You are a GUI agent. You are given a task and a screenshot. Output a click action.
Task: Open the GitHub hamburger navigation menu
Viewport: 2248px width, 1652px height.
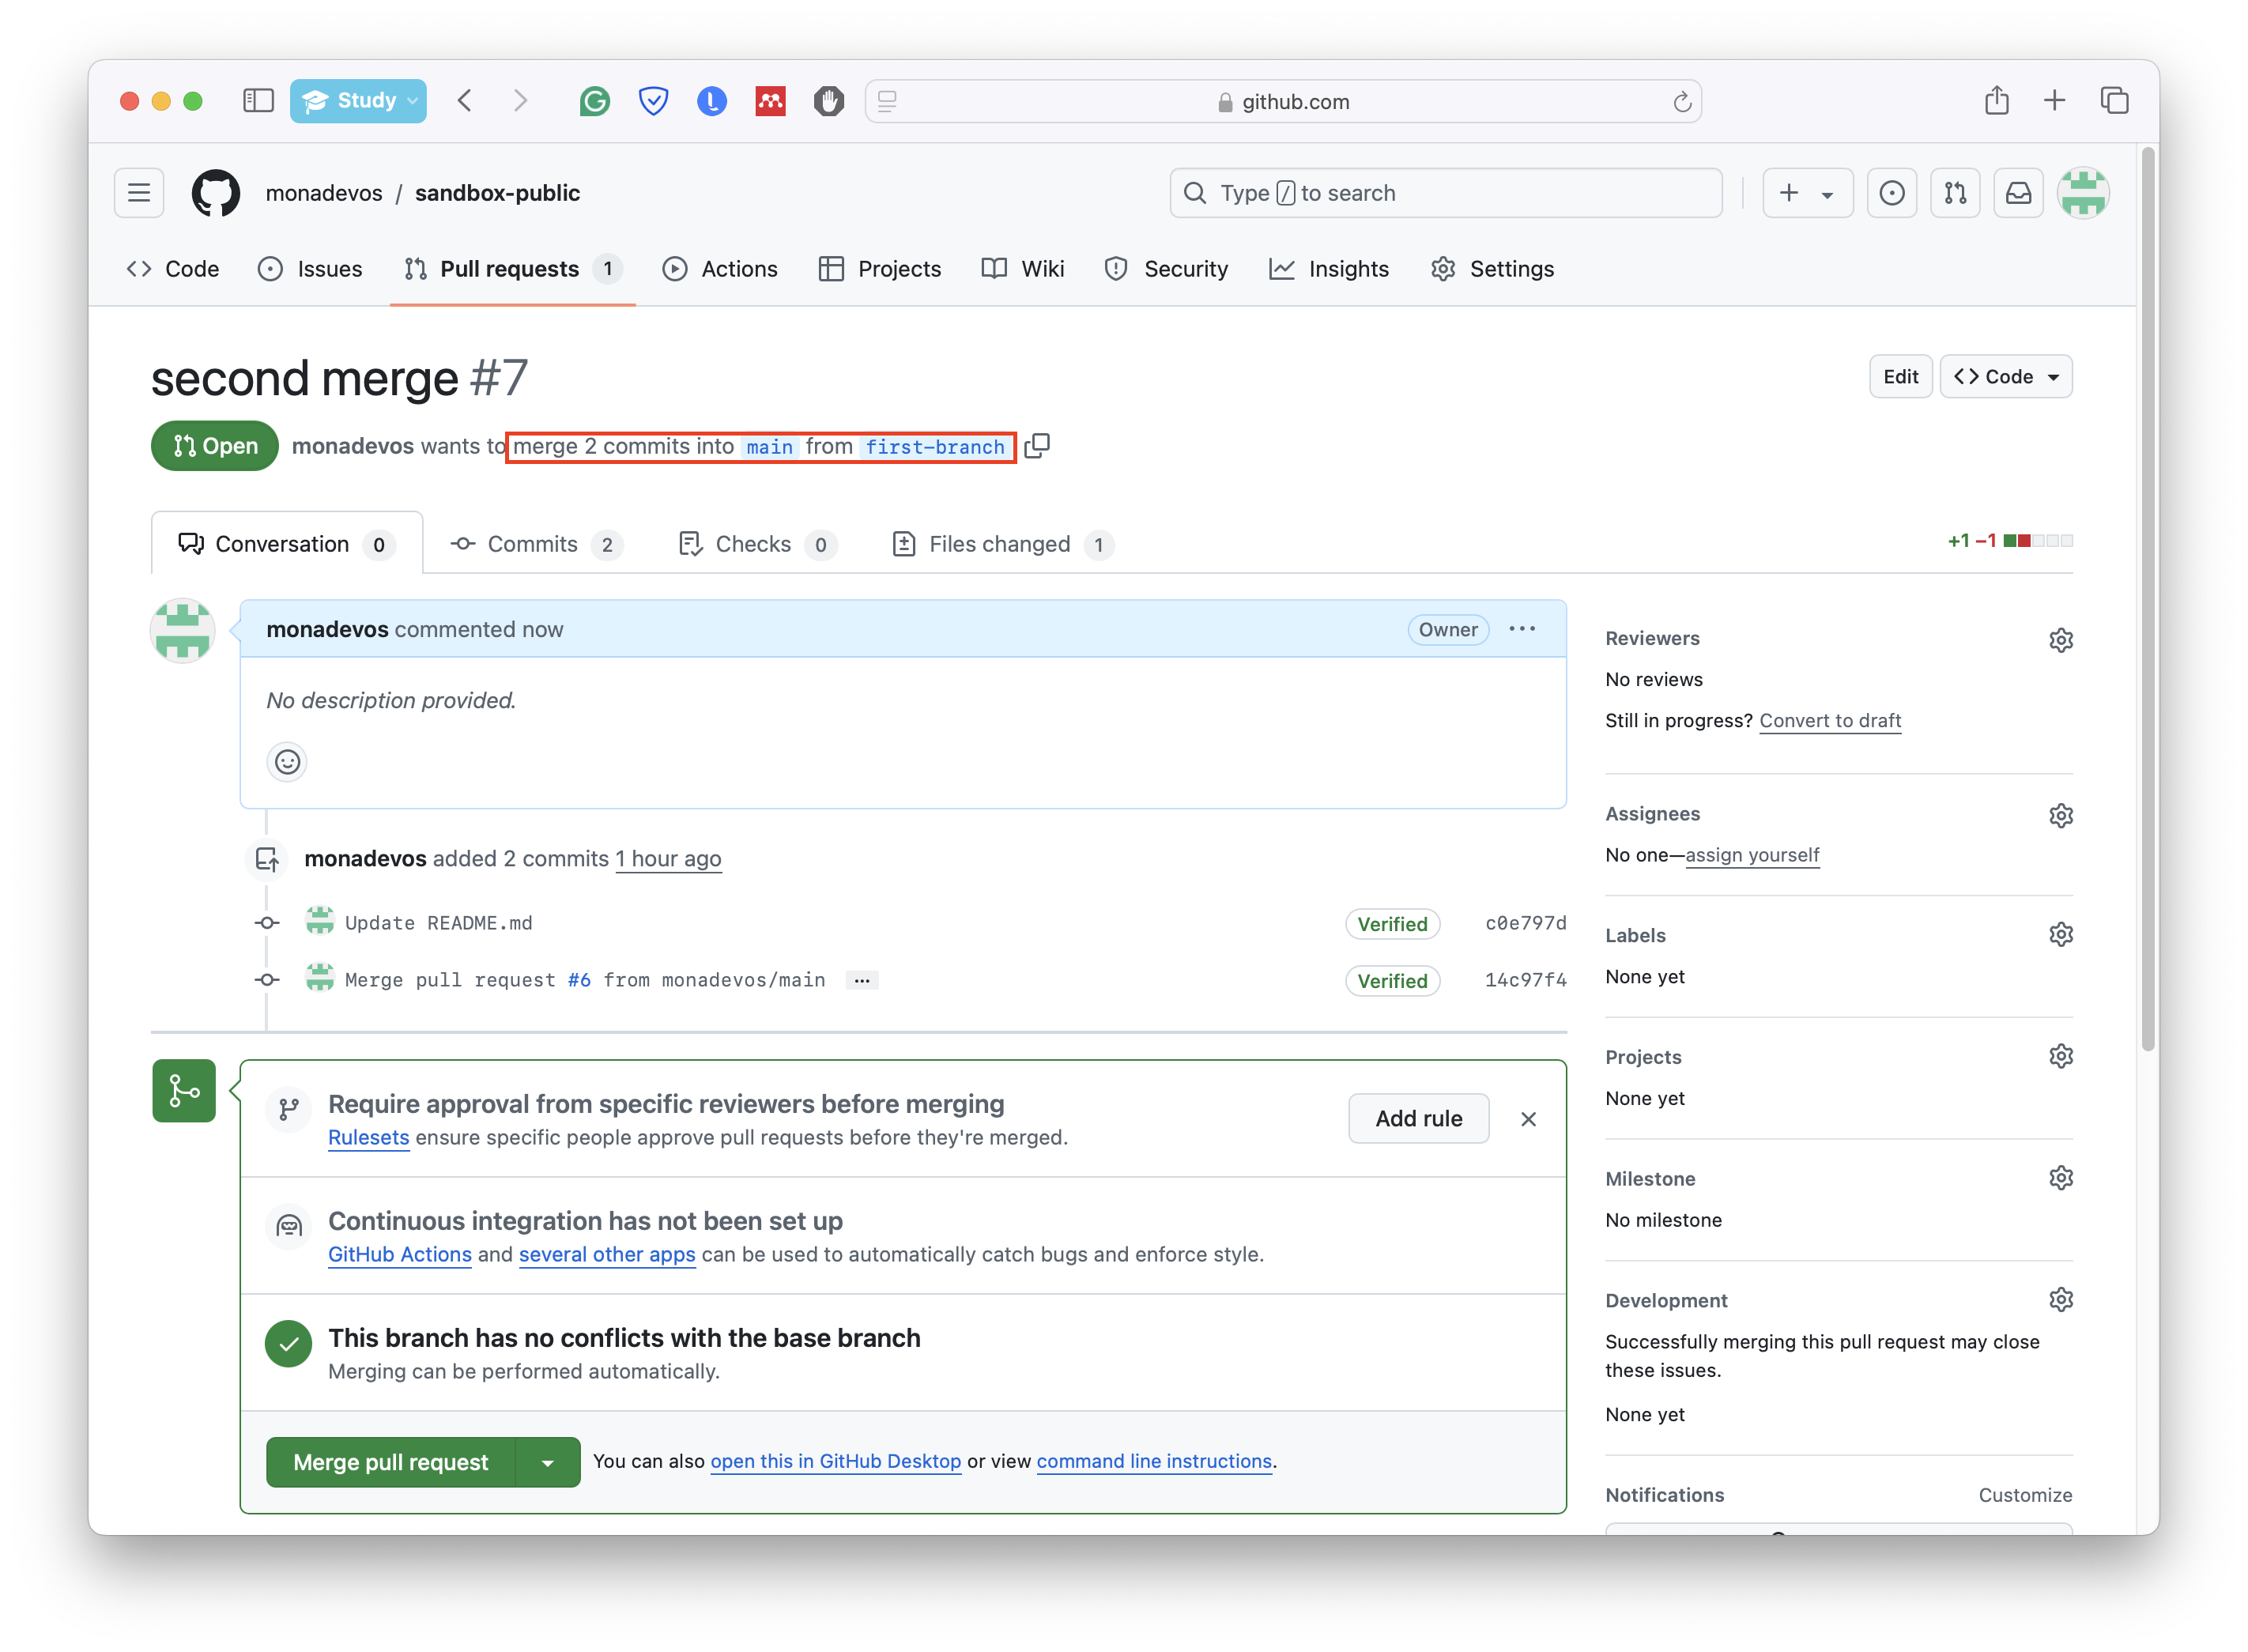click(139, 193)
